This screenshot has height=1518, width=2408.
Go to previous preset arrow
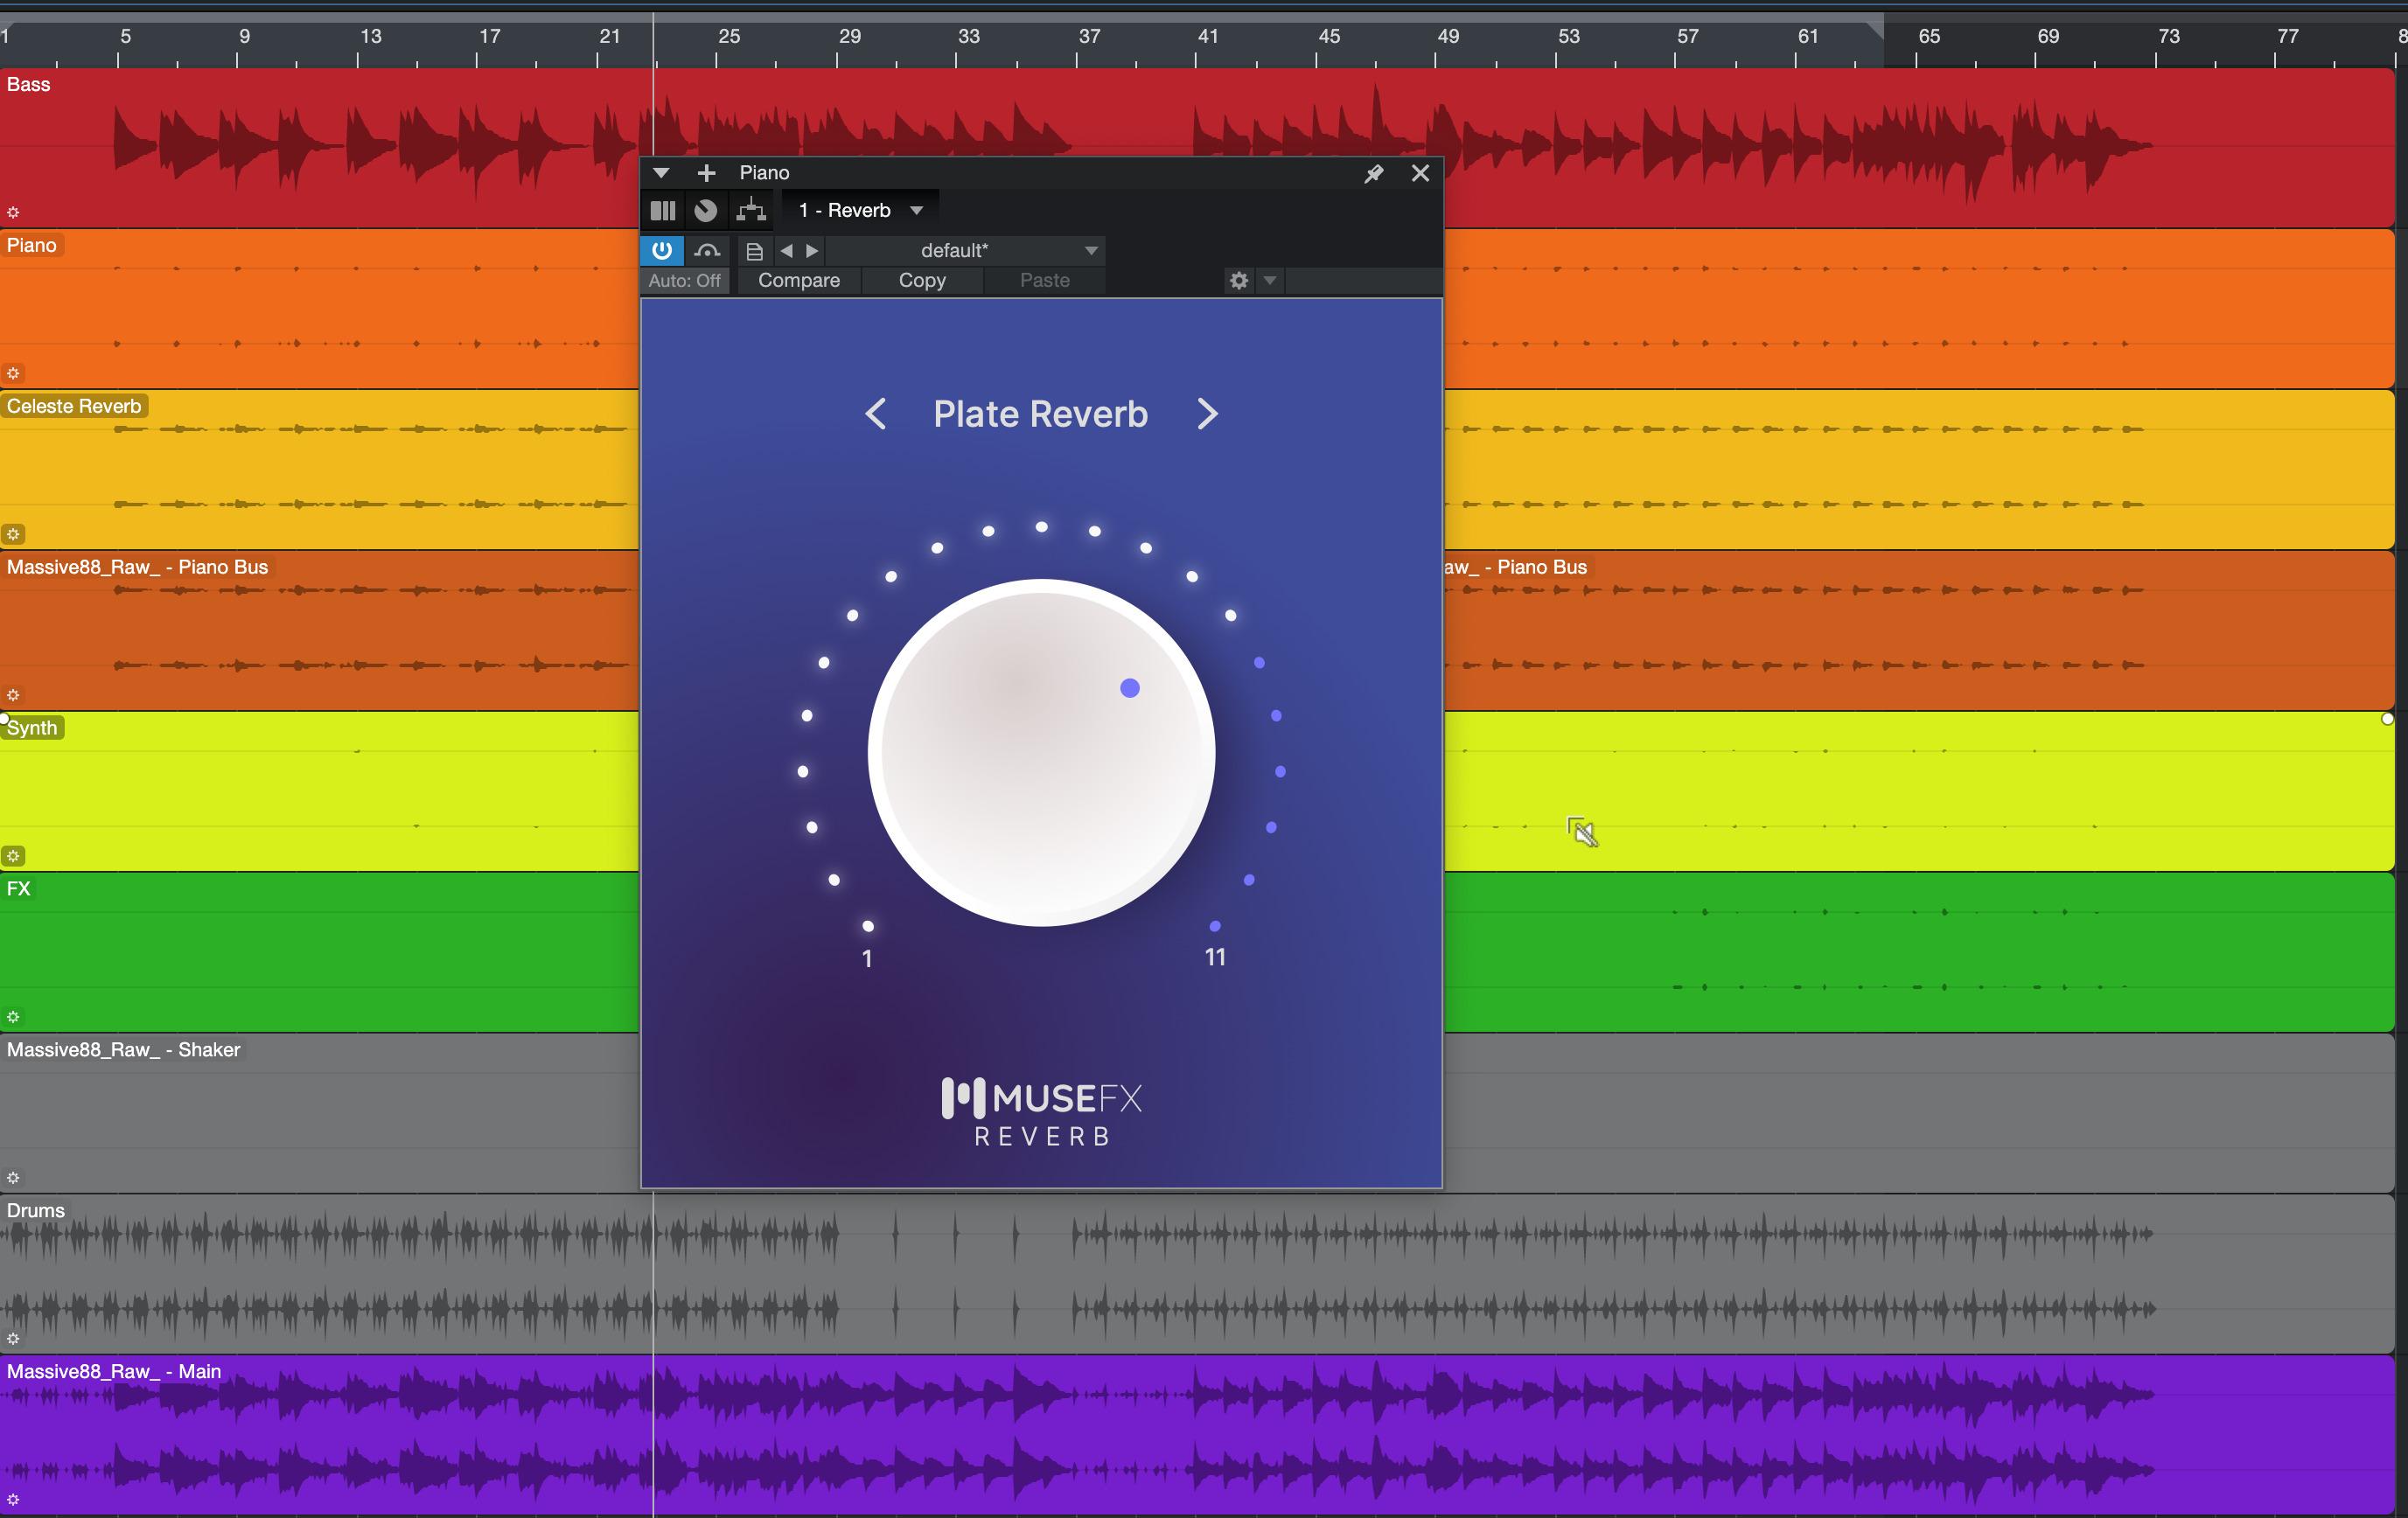(786, 251)
